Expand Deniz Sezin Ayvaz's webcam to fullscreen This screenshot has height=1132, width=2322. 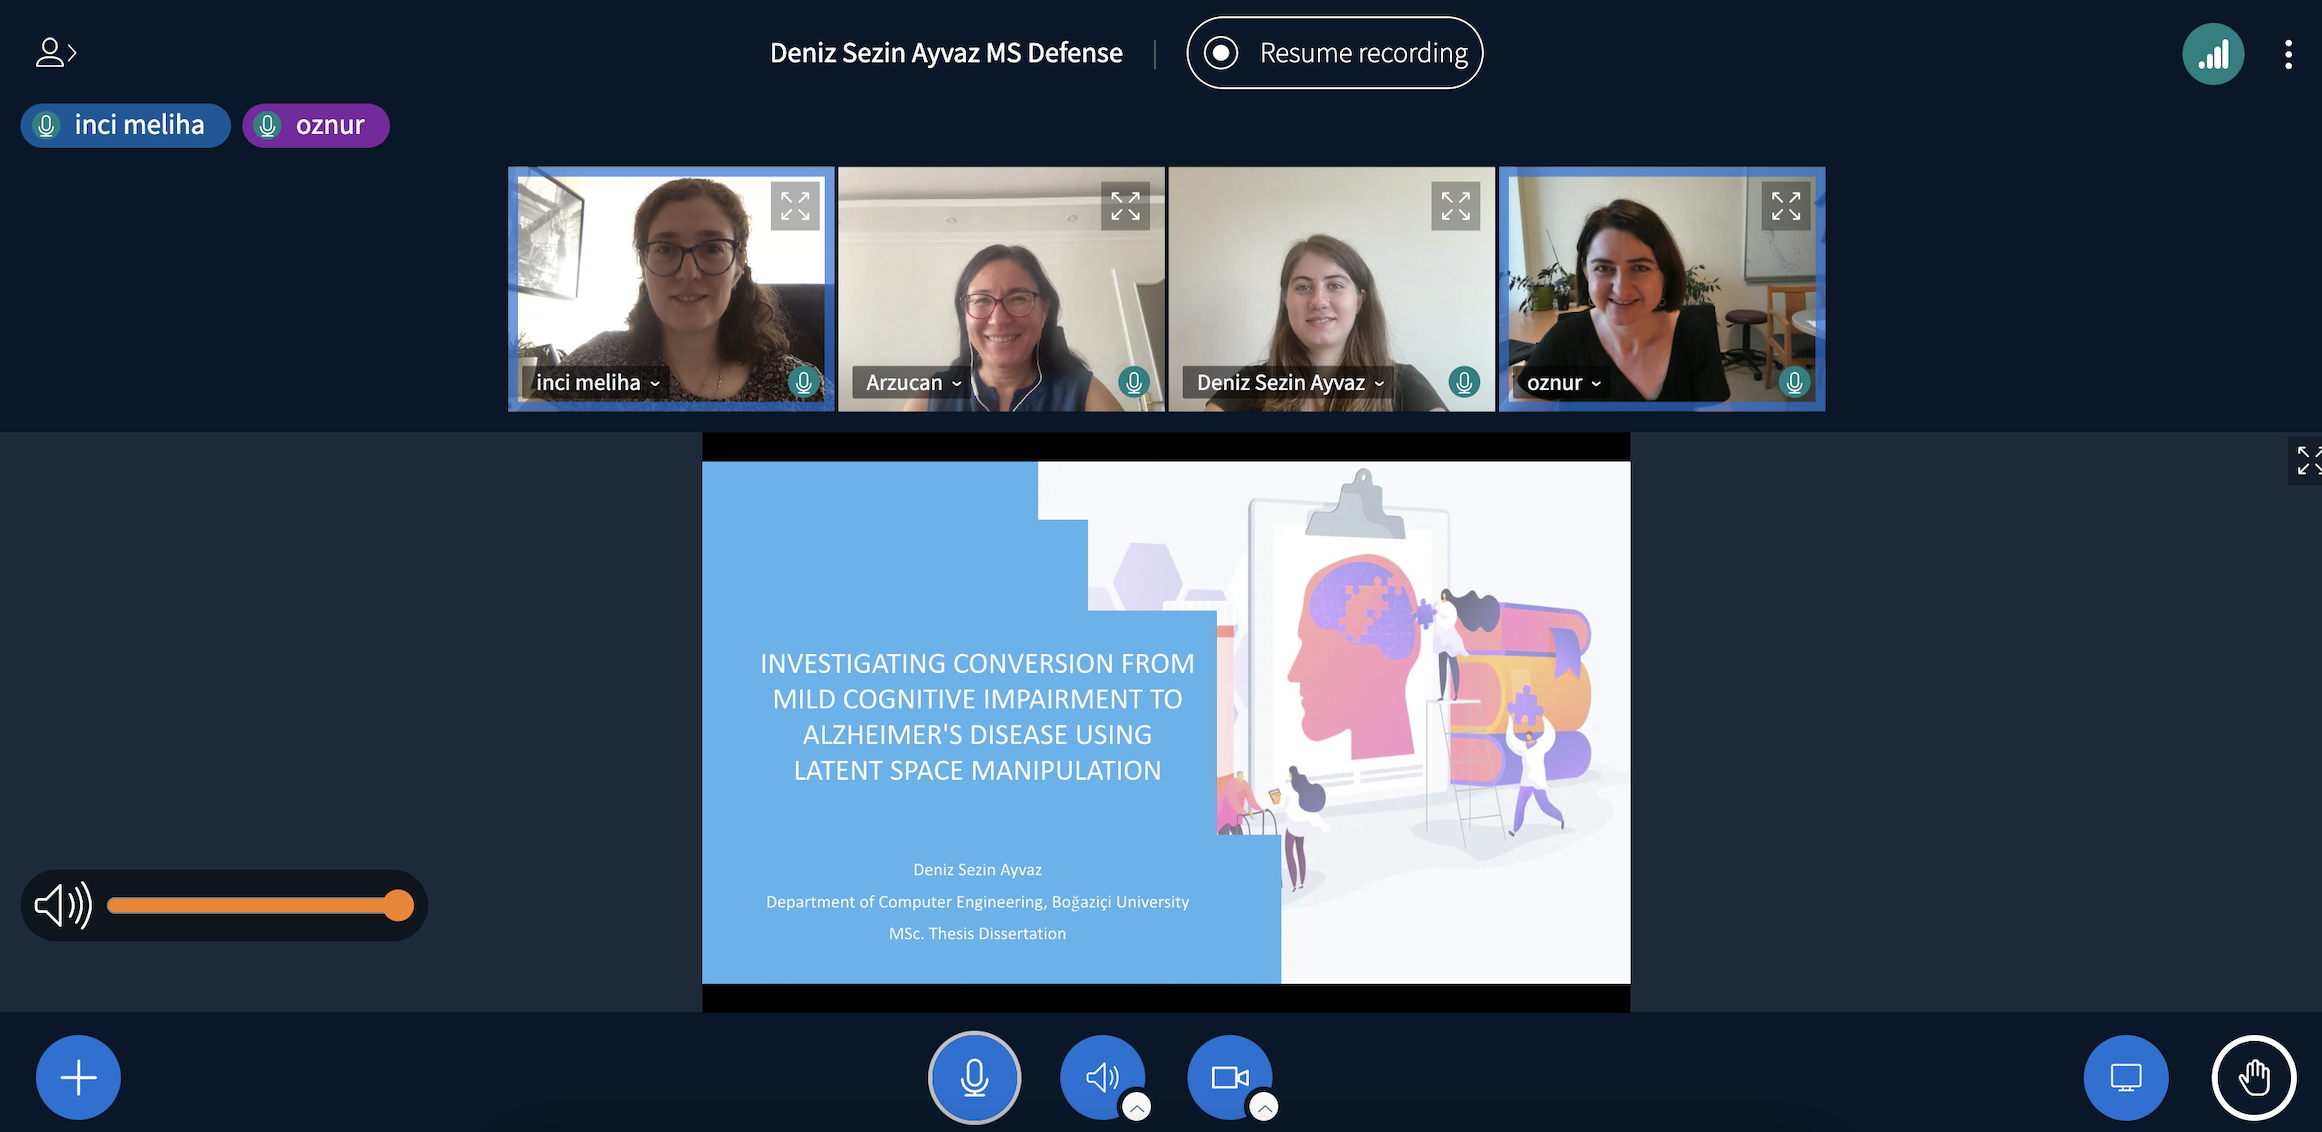1455,206
